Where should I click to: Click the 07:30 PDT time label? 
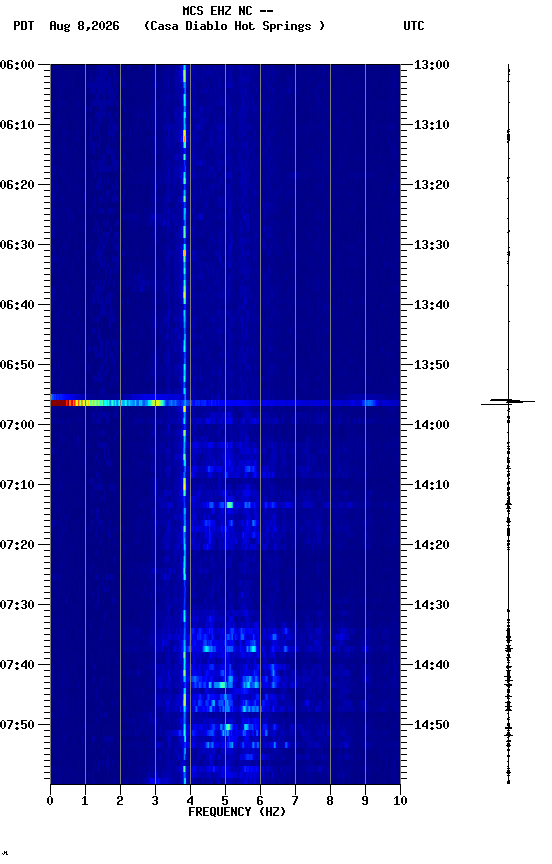17,605
